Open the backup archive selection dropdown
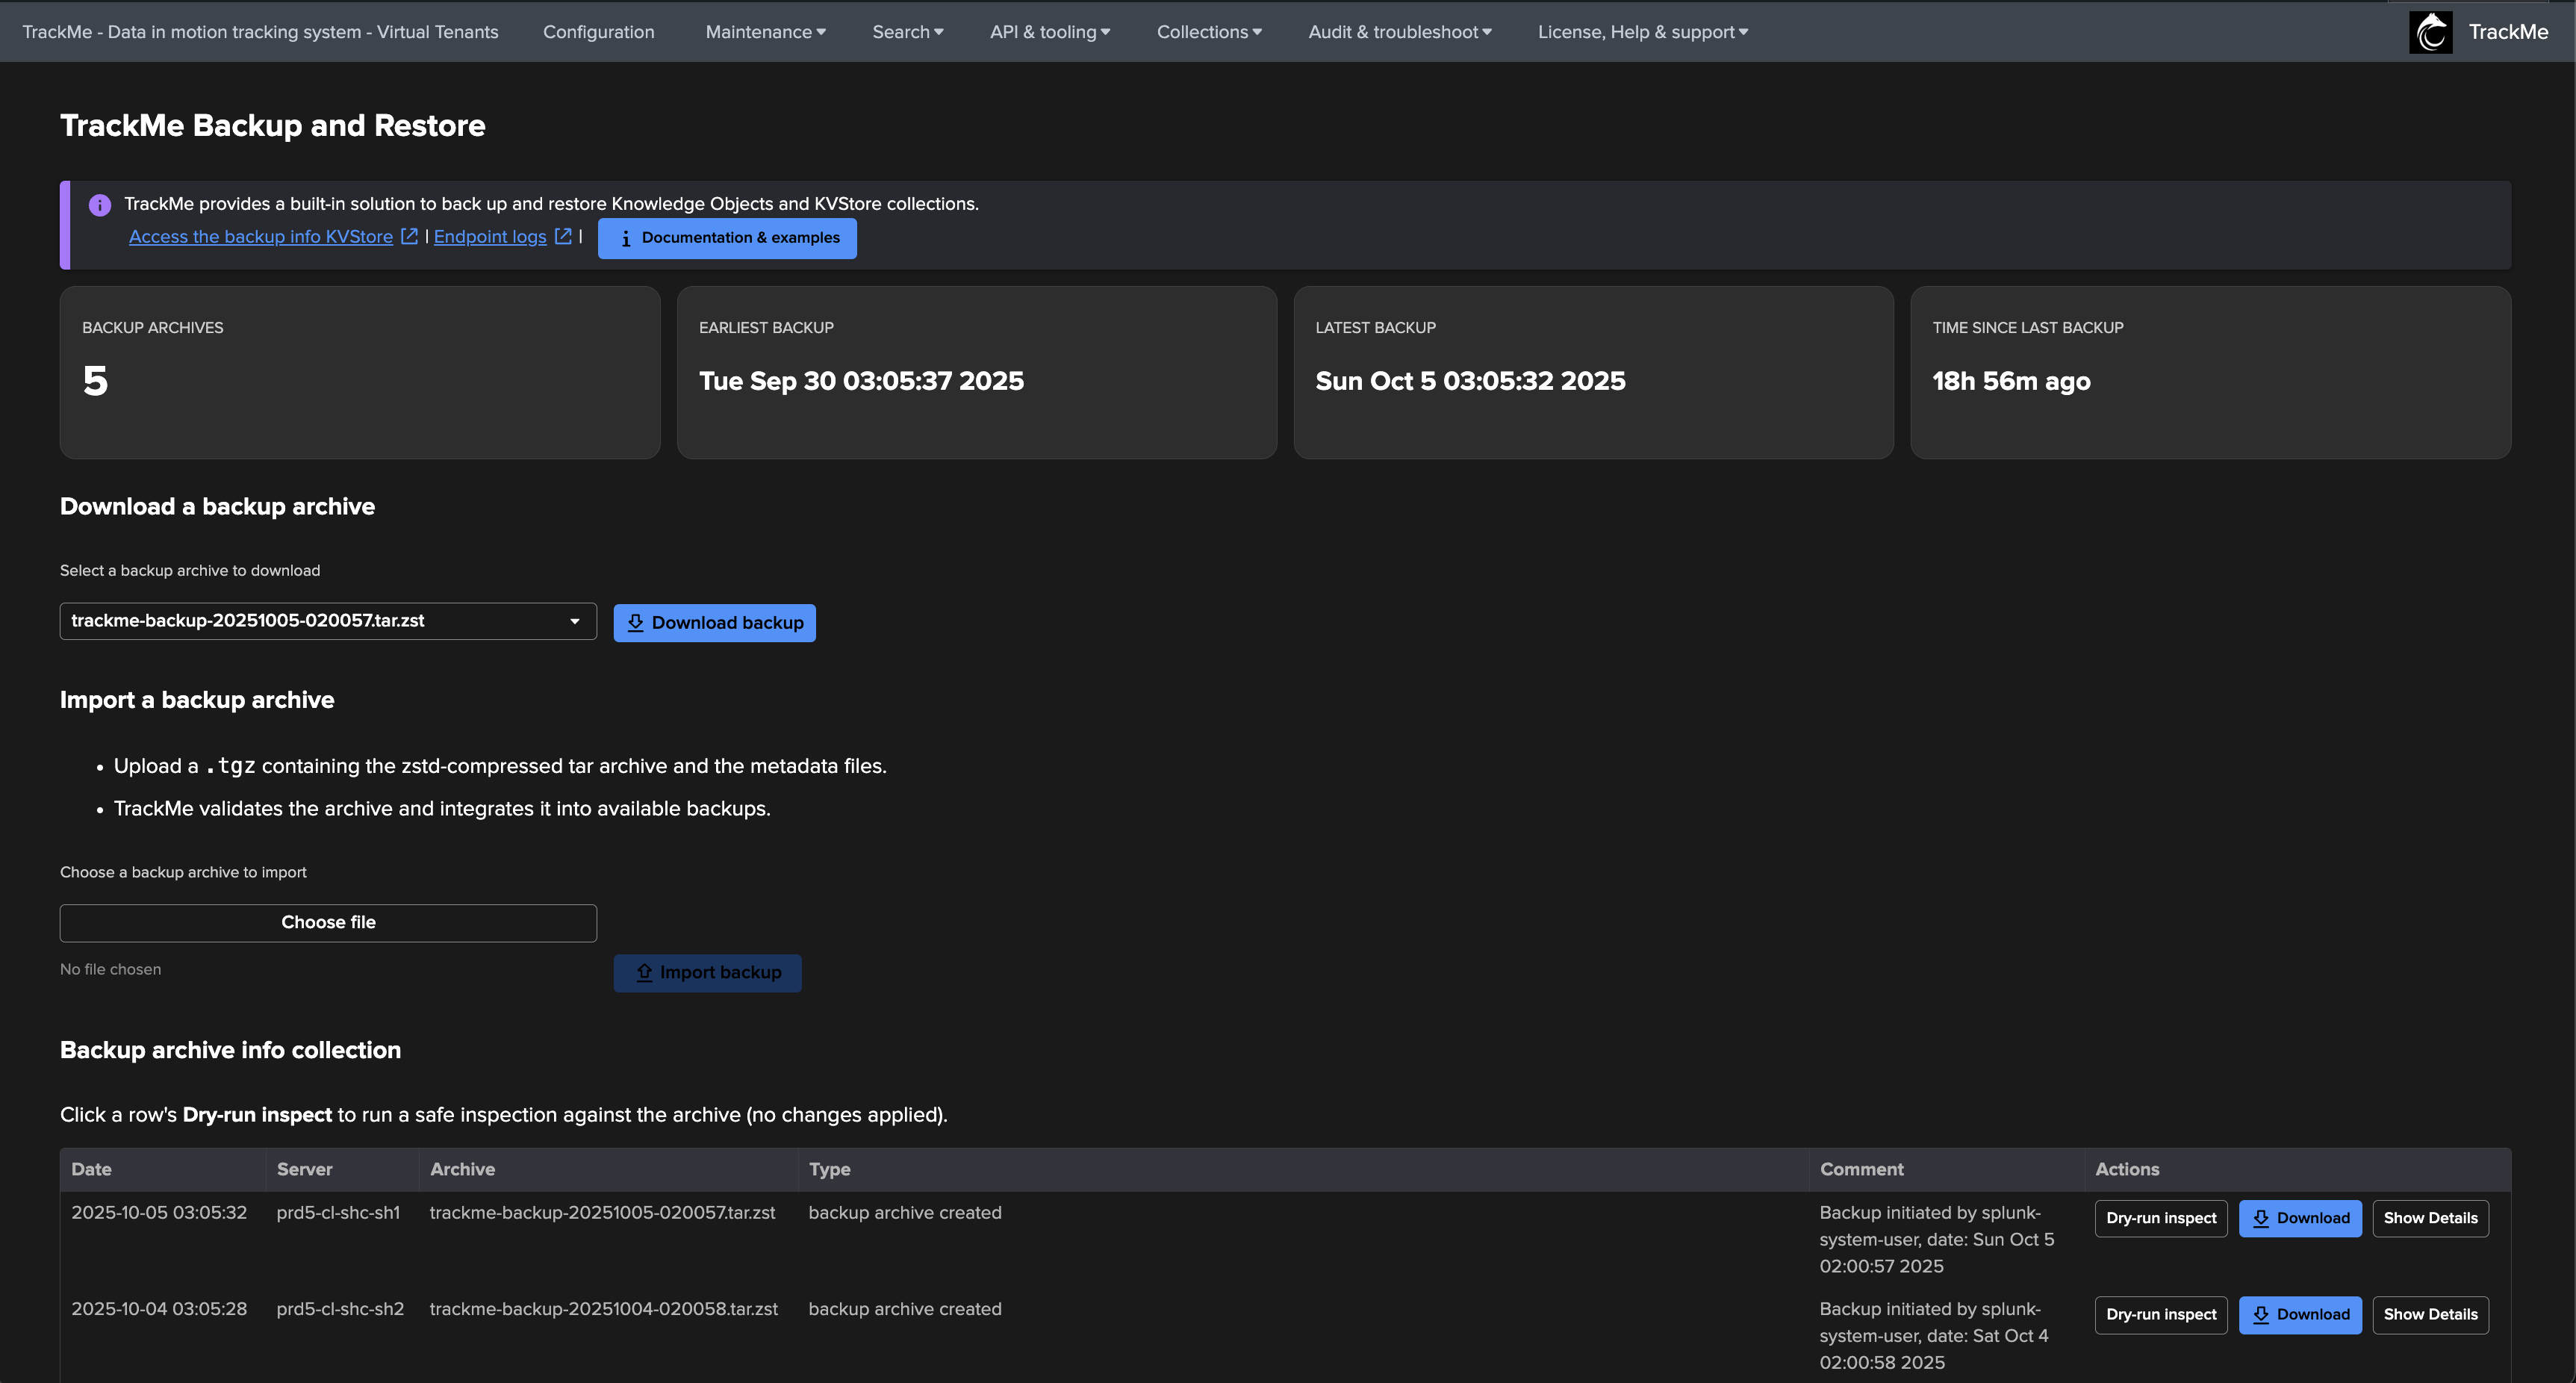 pyautogui.click(x=328, y=621)
